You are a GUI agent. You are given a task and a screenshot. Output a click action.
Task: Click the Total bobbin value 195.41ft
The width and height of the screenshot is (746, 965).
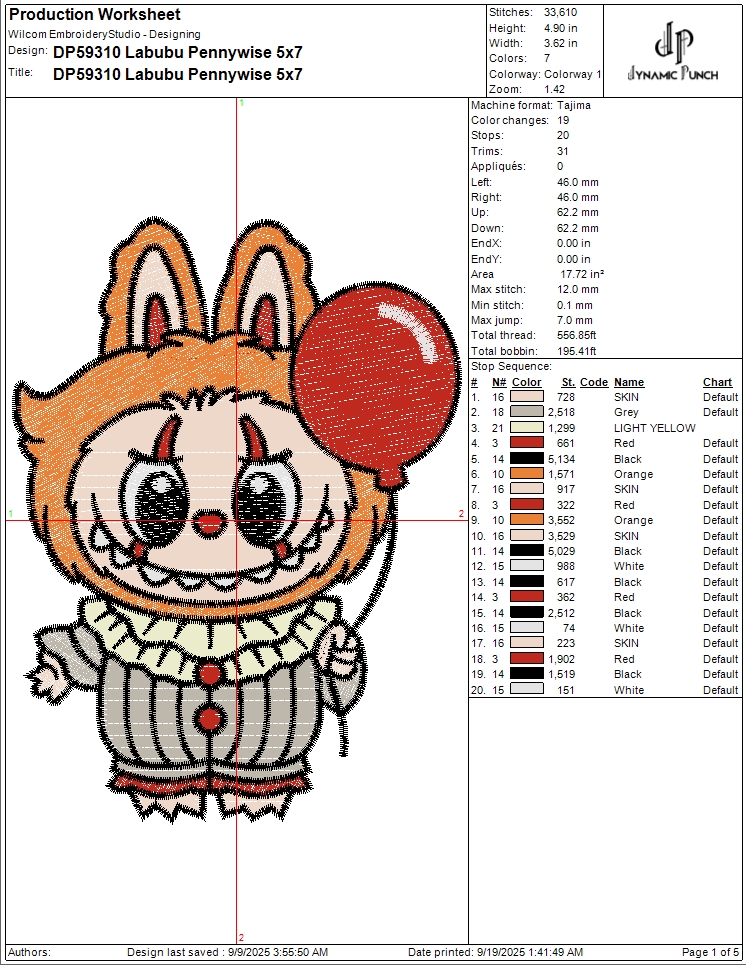[x=576, y=351]
